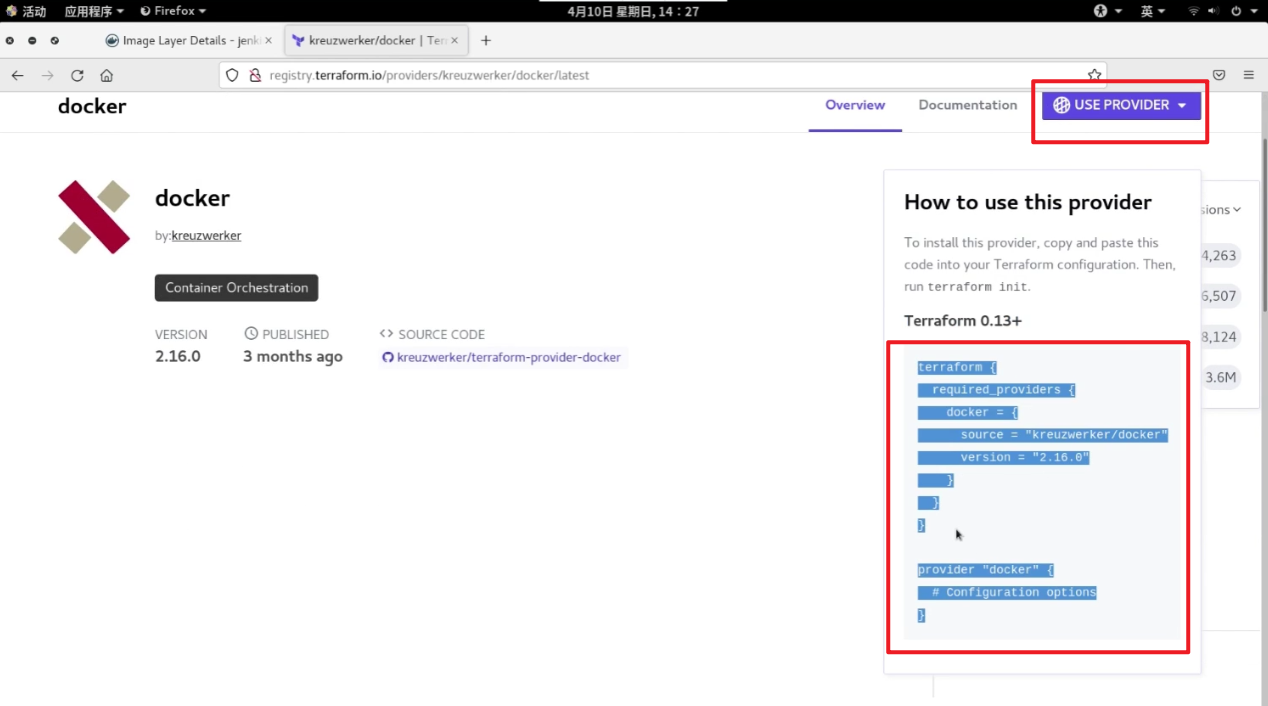Reload the current Terraform registry page
The height and width of the screenshot is (706, 1268).
[x=77, y=75]
